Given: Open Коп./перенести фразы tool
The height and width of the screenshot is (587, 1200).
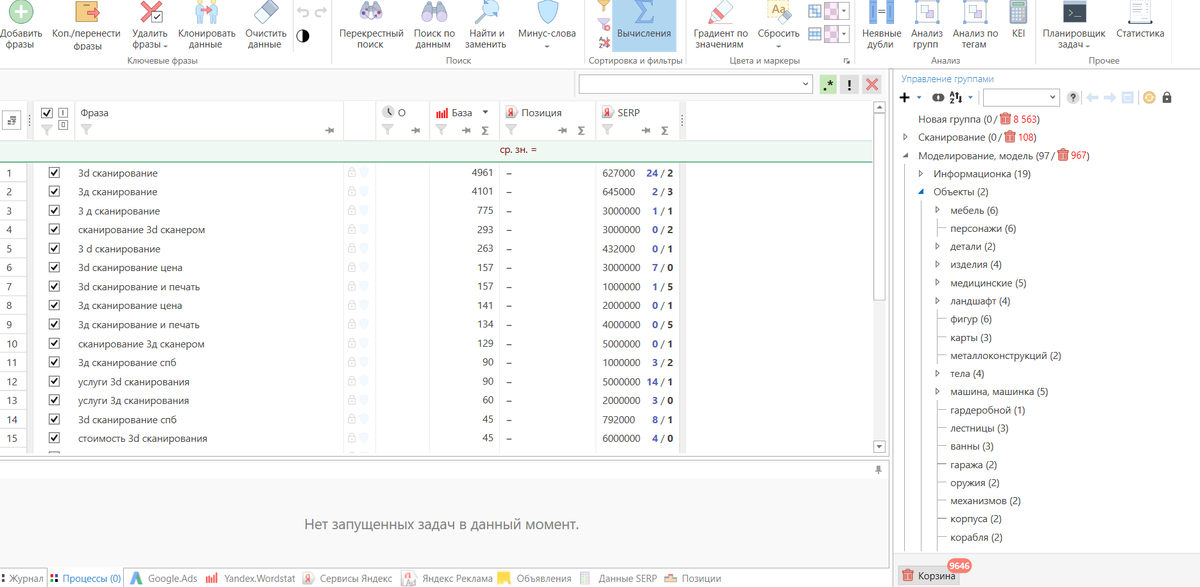Looking at the screenshot, I should [87, 25].
